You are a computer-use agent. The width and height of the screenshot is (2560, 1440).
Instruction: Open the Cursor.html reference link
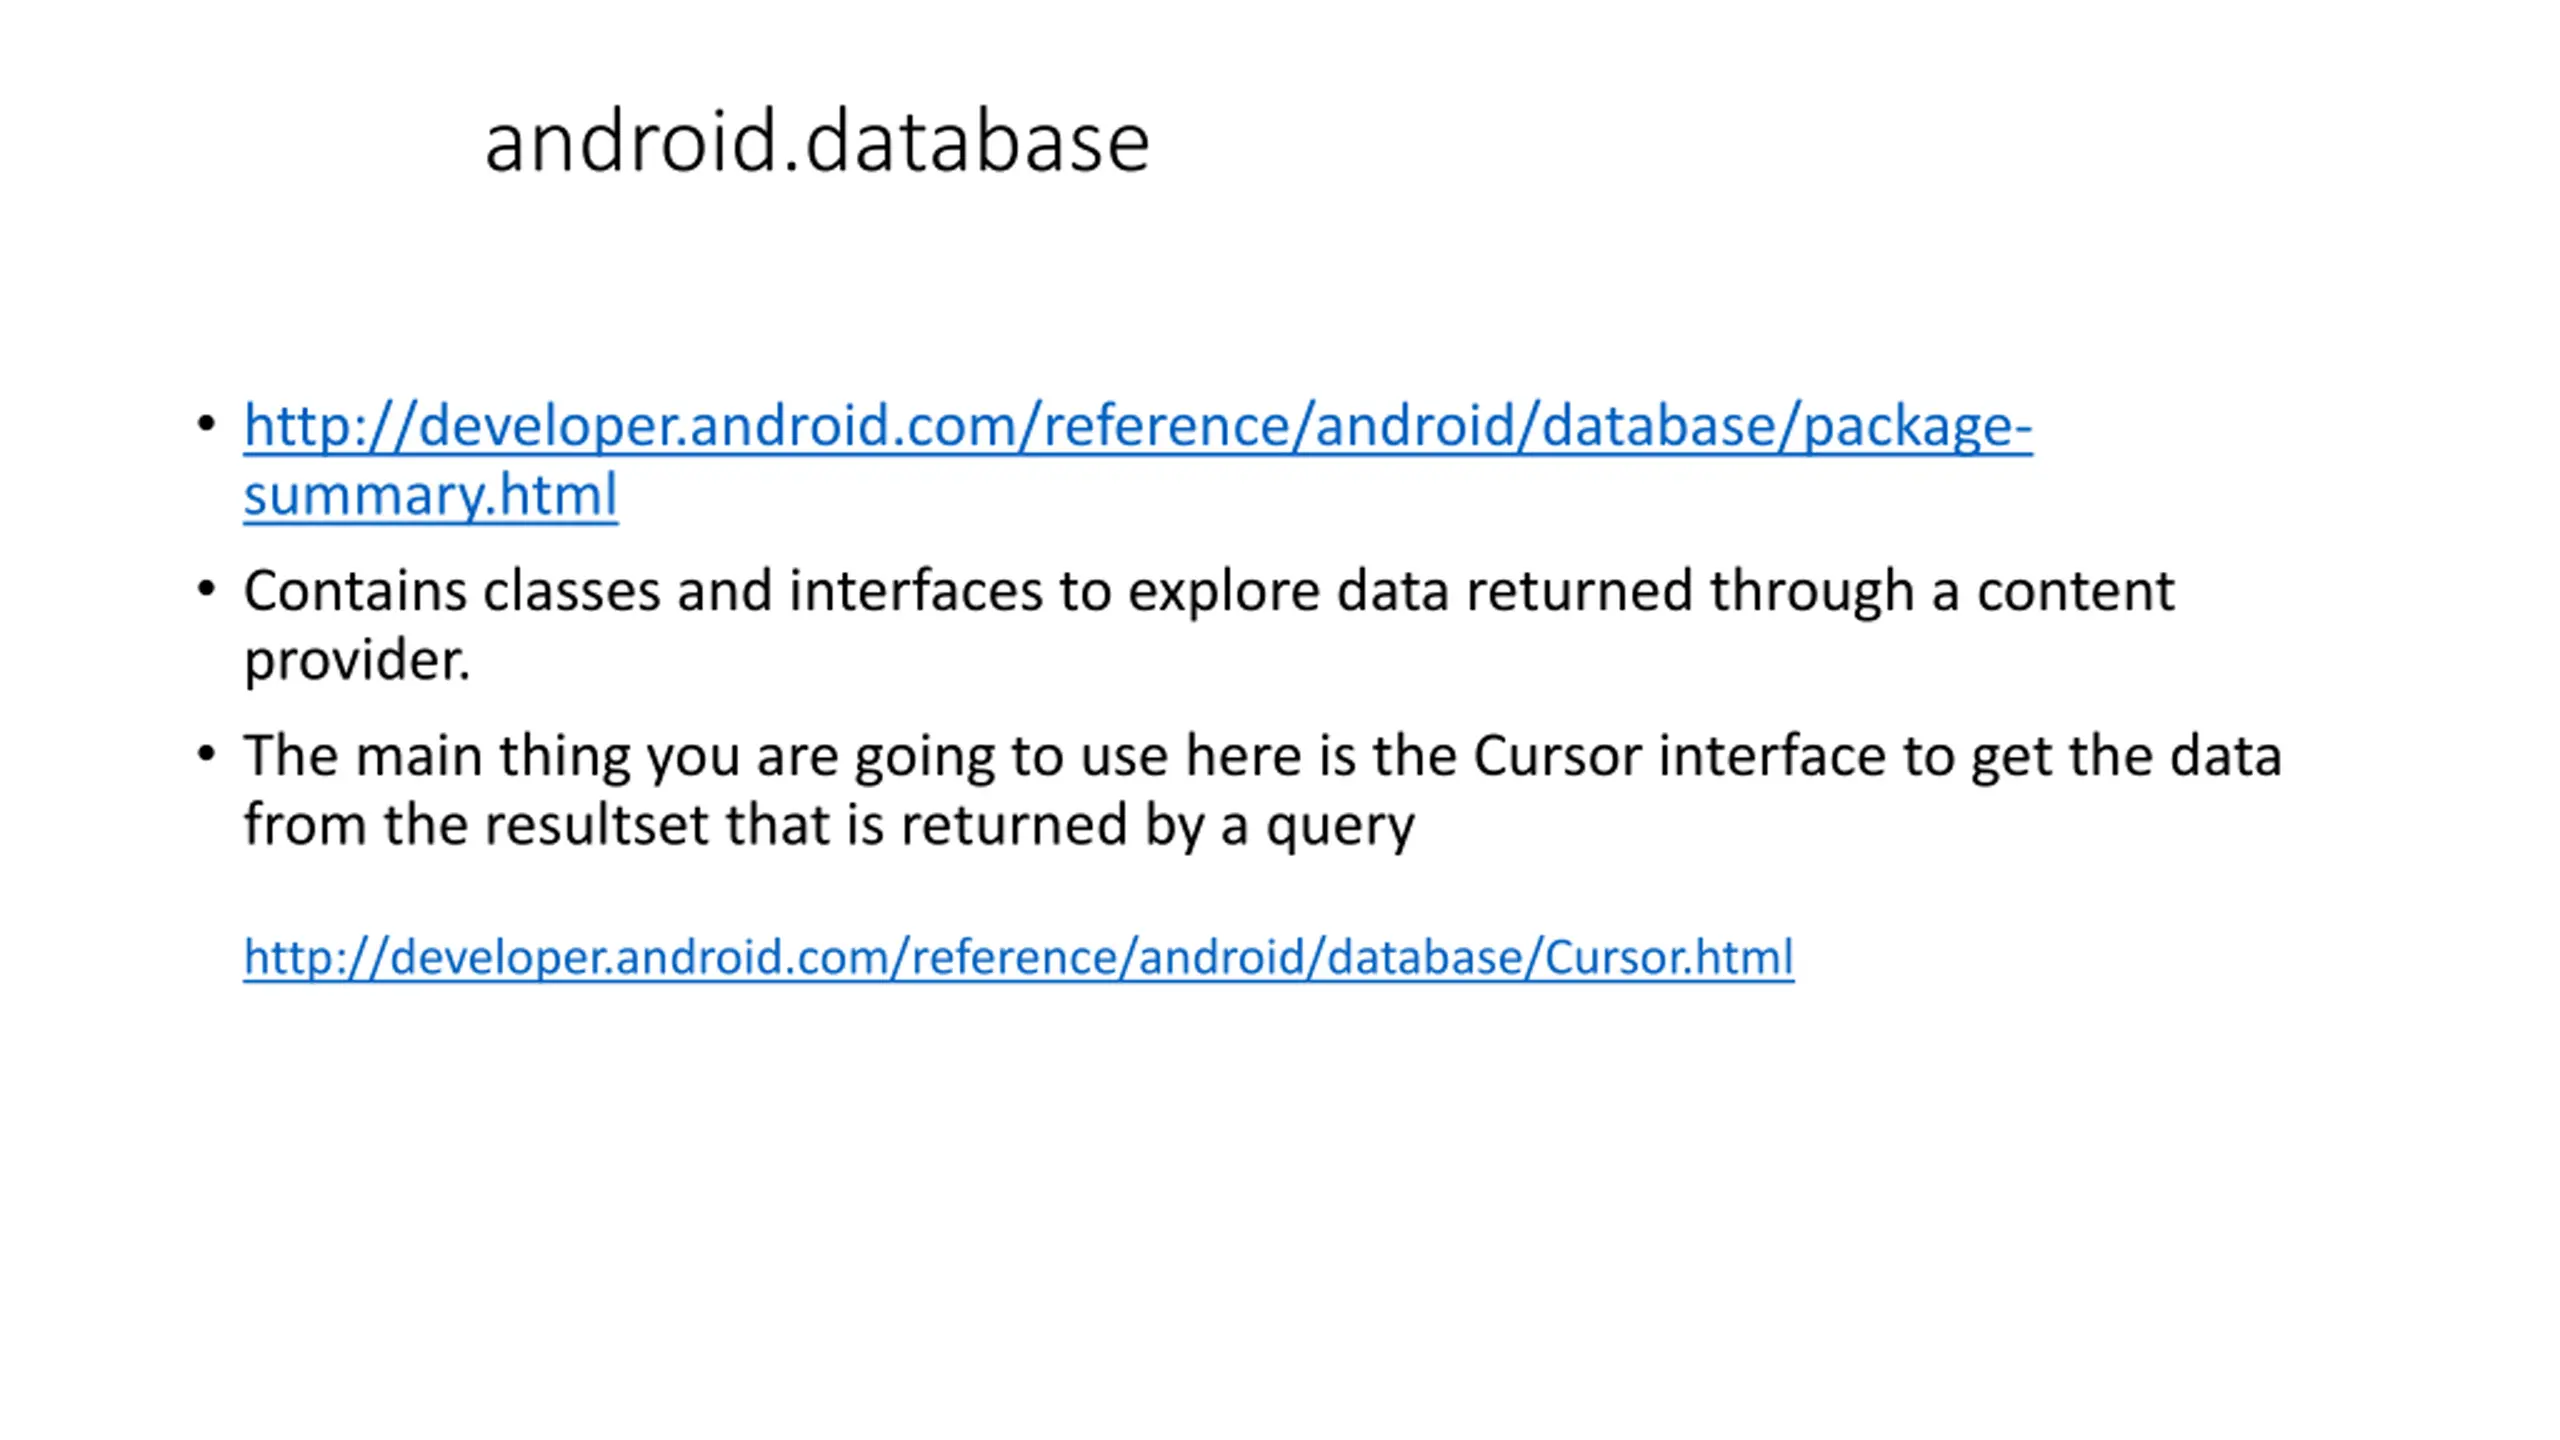coord(1018,957)
